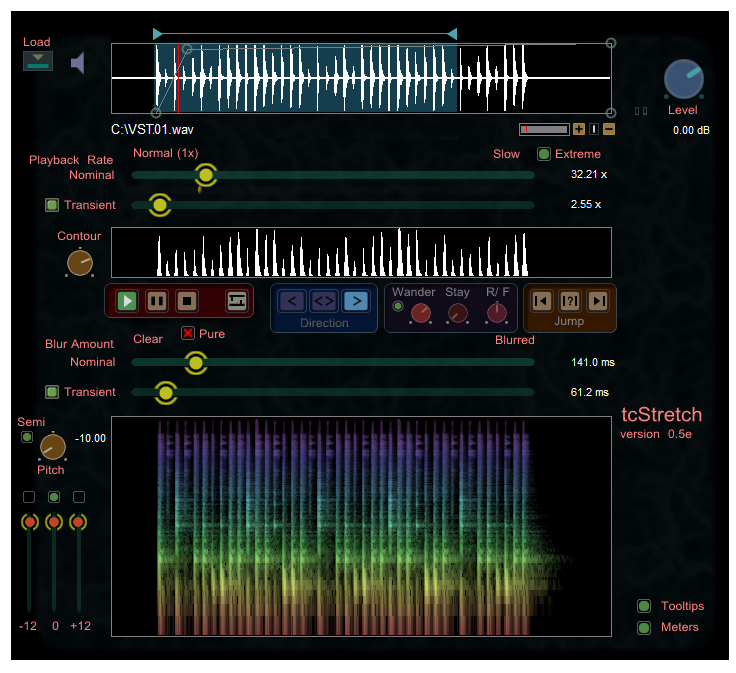
Task: Toggle Playback Rate Transient checkbox
Action: coord(52,205)
